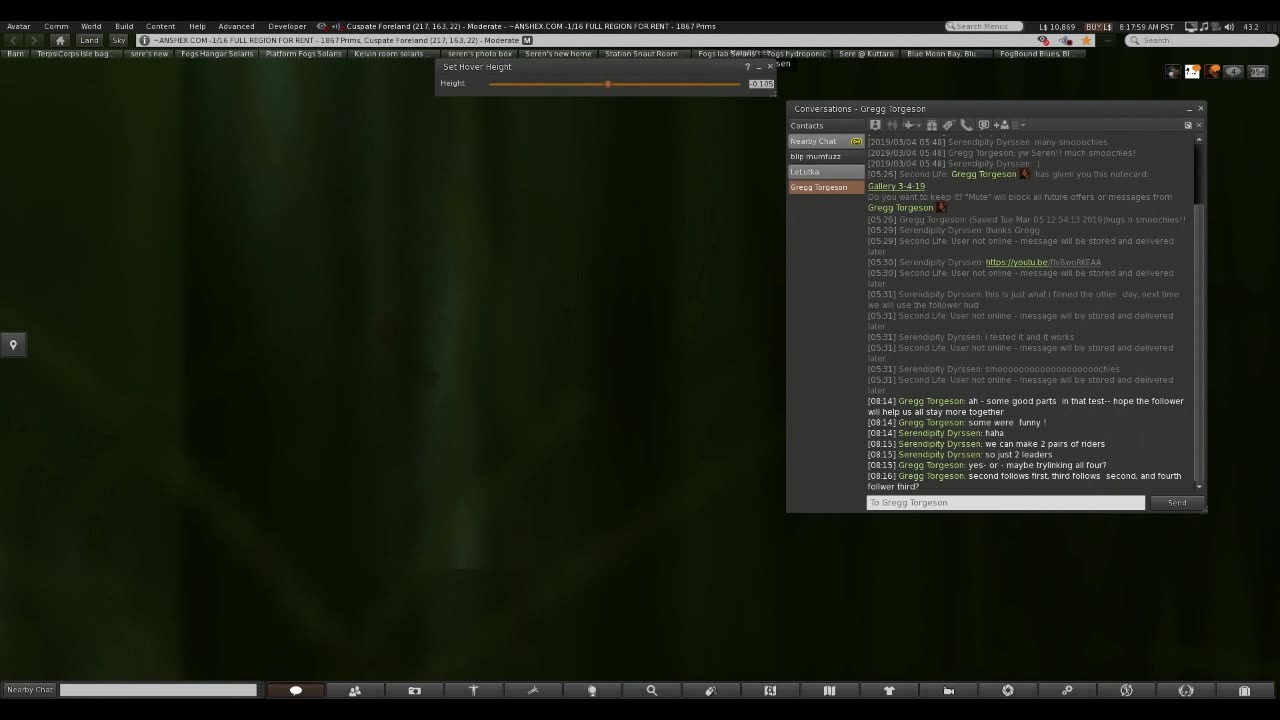Open the World menu
The image size is (1280, 720).
(91, 26)
